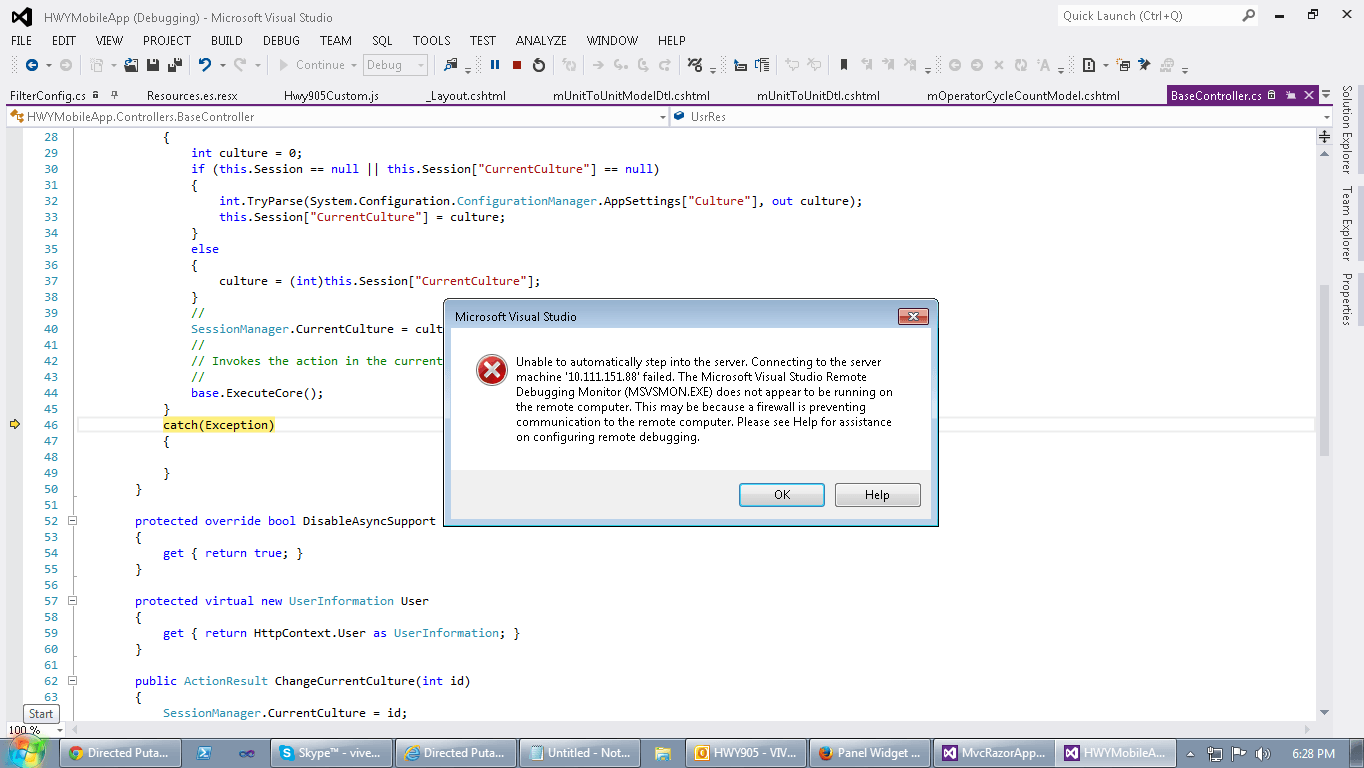
Task: Collapse the outlining at line 57
Action: 72,601
